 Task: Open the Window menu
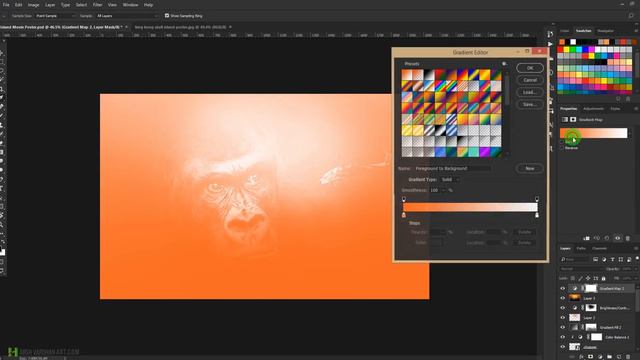(130, 5)
